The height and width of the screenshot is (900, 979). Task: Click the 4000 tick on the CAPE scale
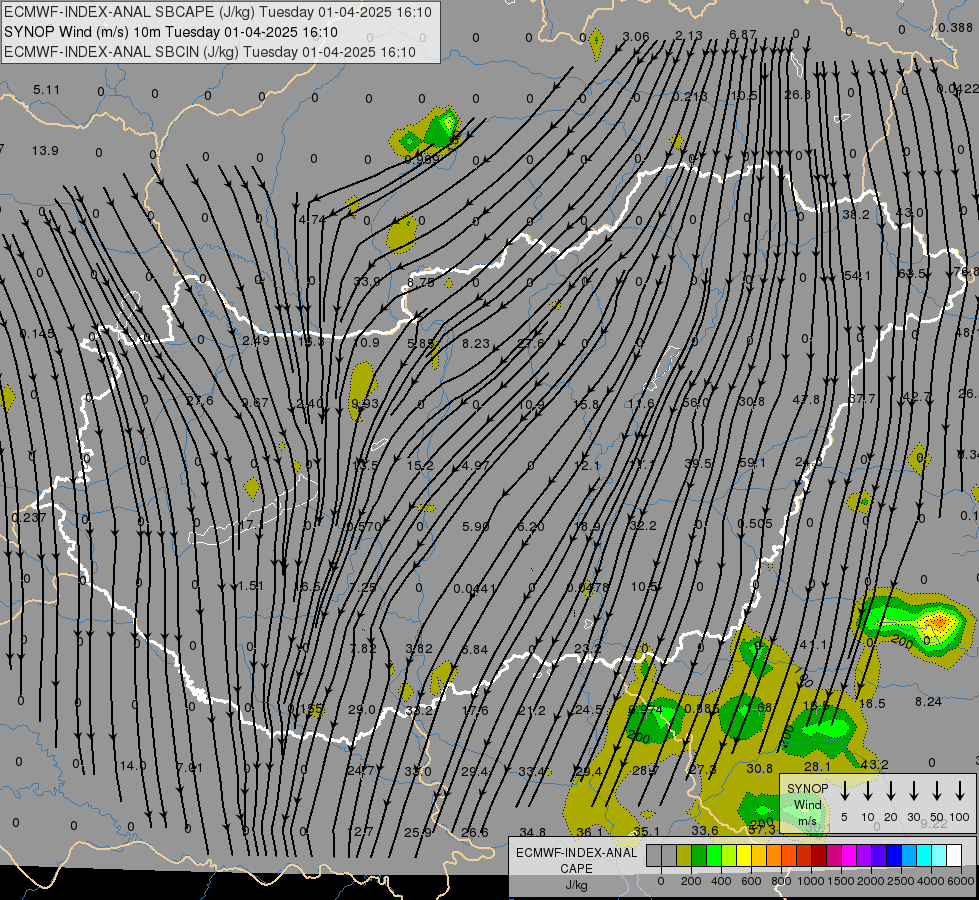(x=931, y=881)
